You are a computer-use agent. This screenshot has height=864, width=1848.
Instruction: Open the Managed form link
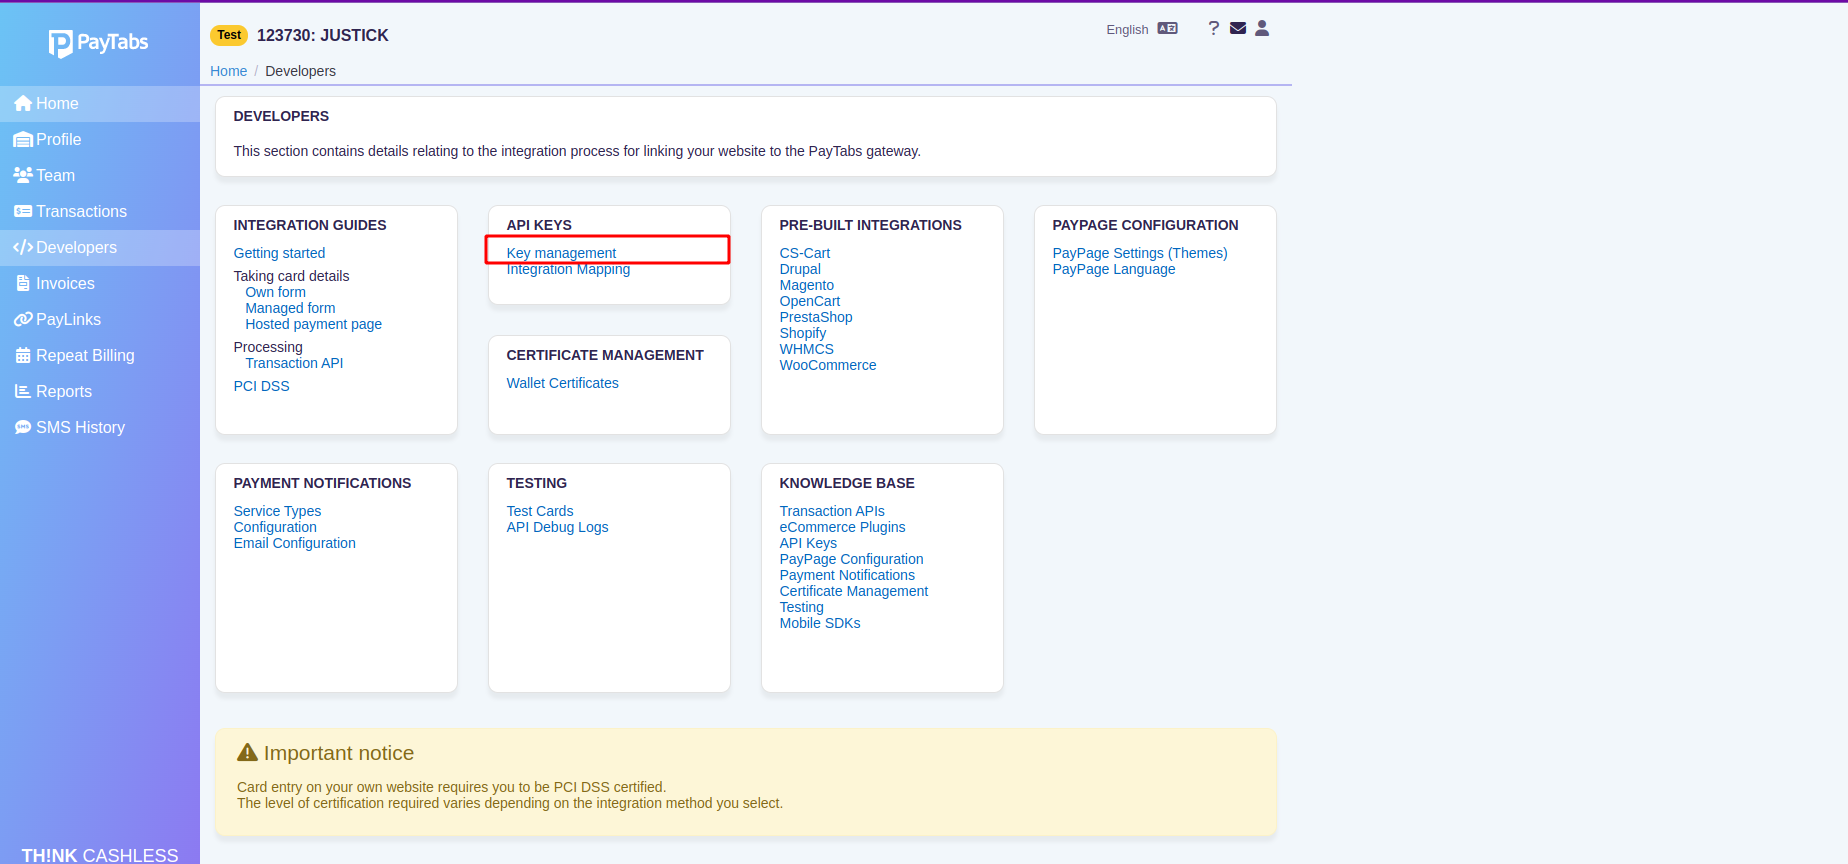pos(290,308)
